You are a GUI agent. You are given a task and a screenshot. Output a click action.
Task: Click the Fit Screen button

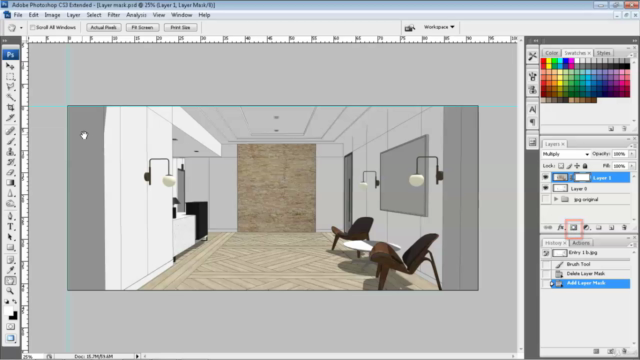142,27
